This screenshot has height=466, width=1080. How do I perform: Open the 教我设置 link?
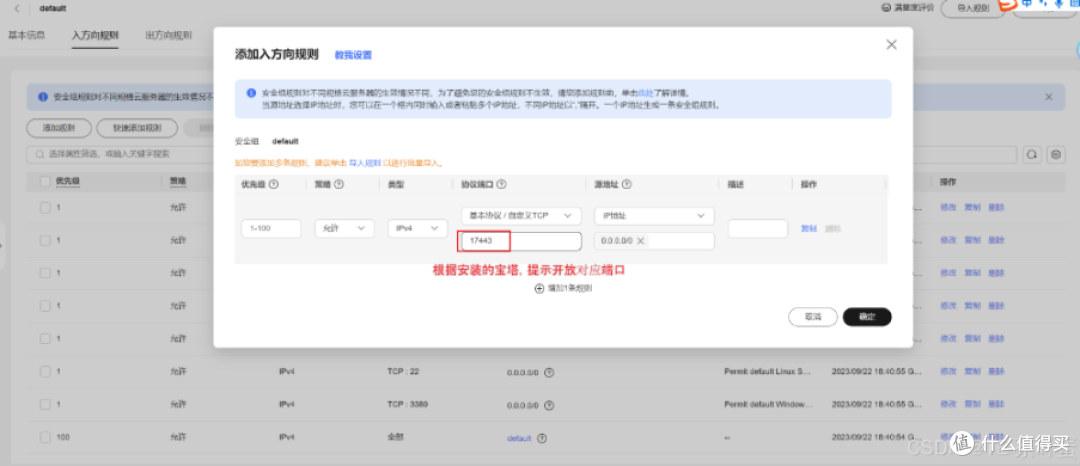tap(353, 55)
